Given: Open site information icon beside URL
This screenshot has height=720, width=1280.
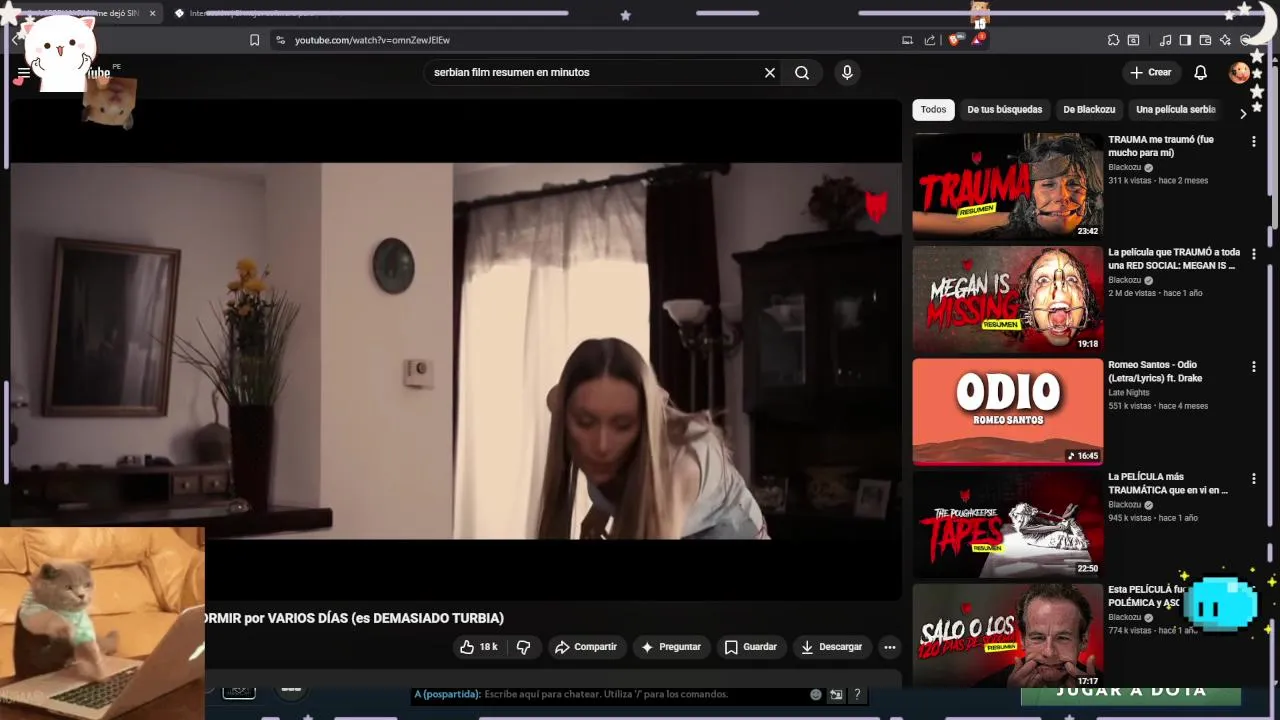Looking at the screenshot, I should 280,40.
